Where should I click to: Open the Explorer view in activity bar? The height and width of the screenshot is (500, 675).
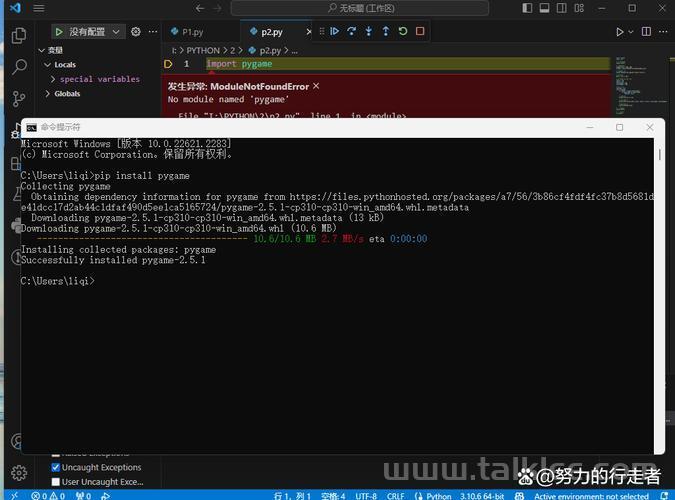pyautogui.click(x=19, y=35)
